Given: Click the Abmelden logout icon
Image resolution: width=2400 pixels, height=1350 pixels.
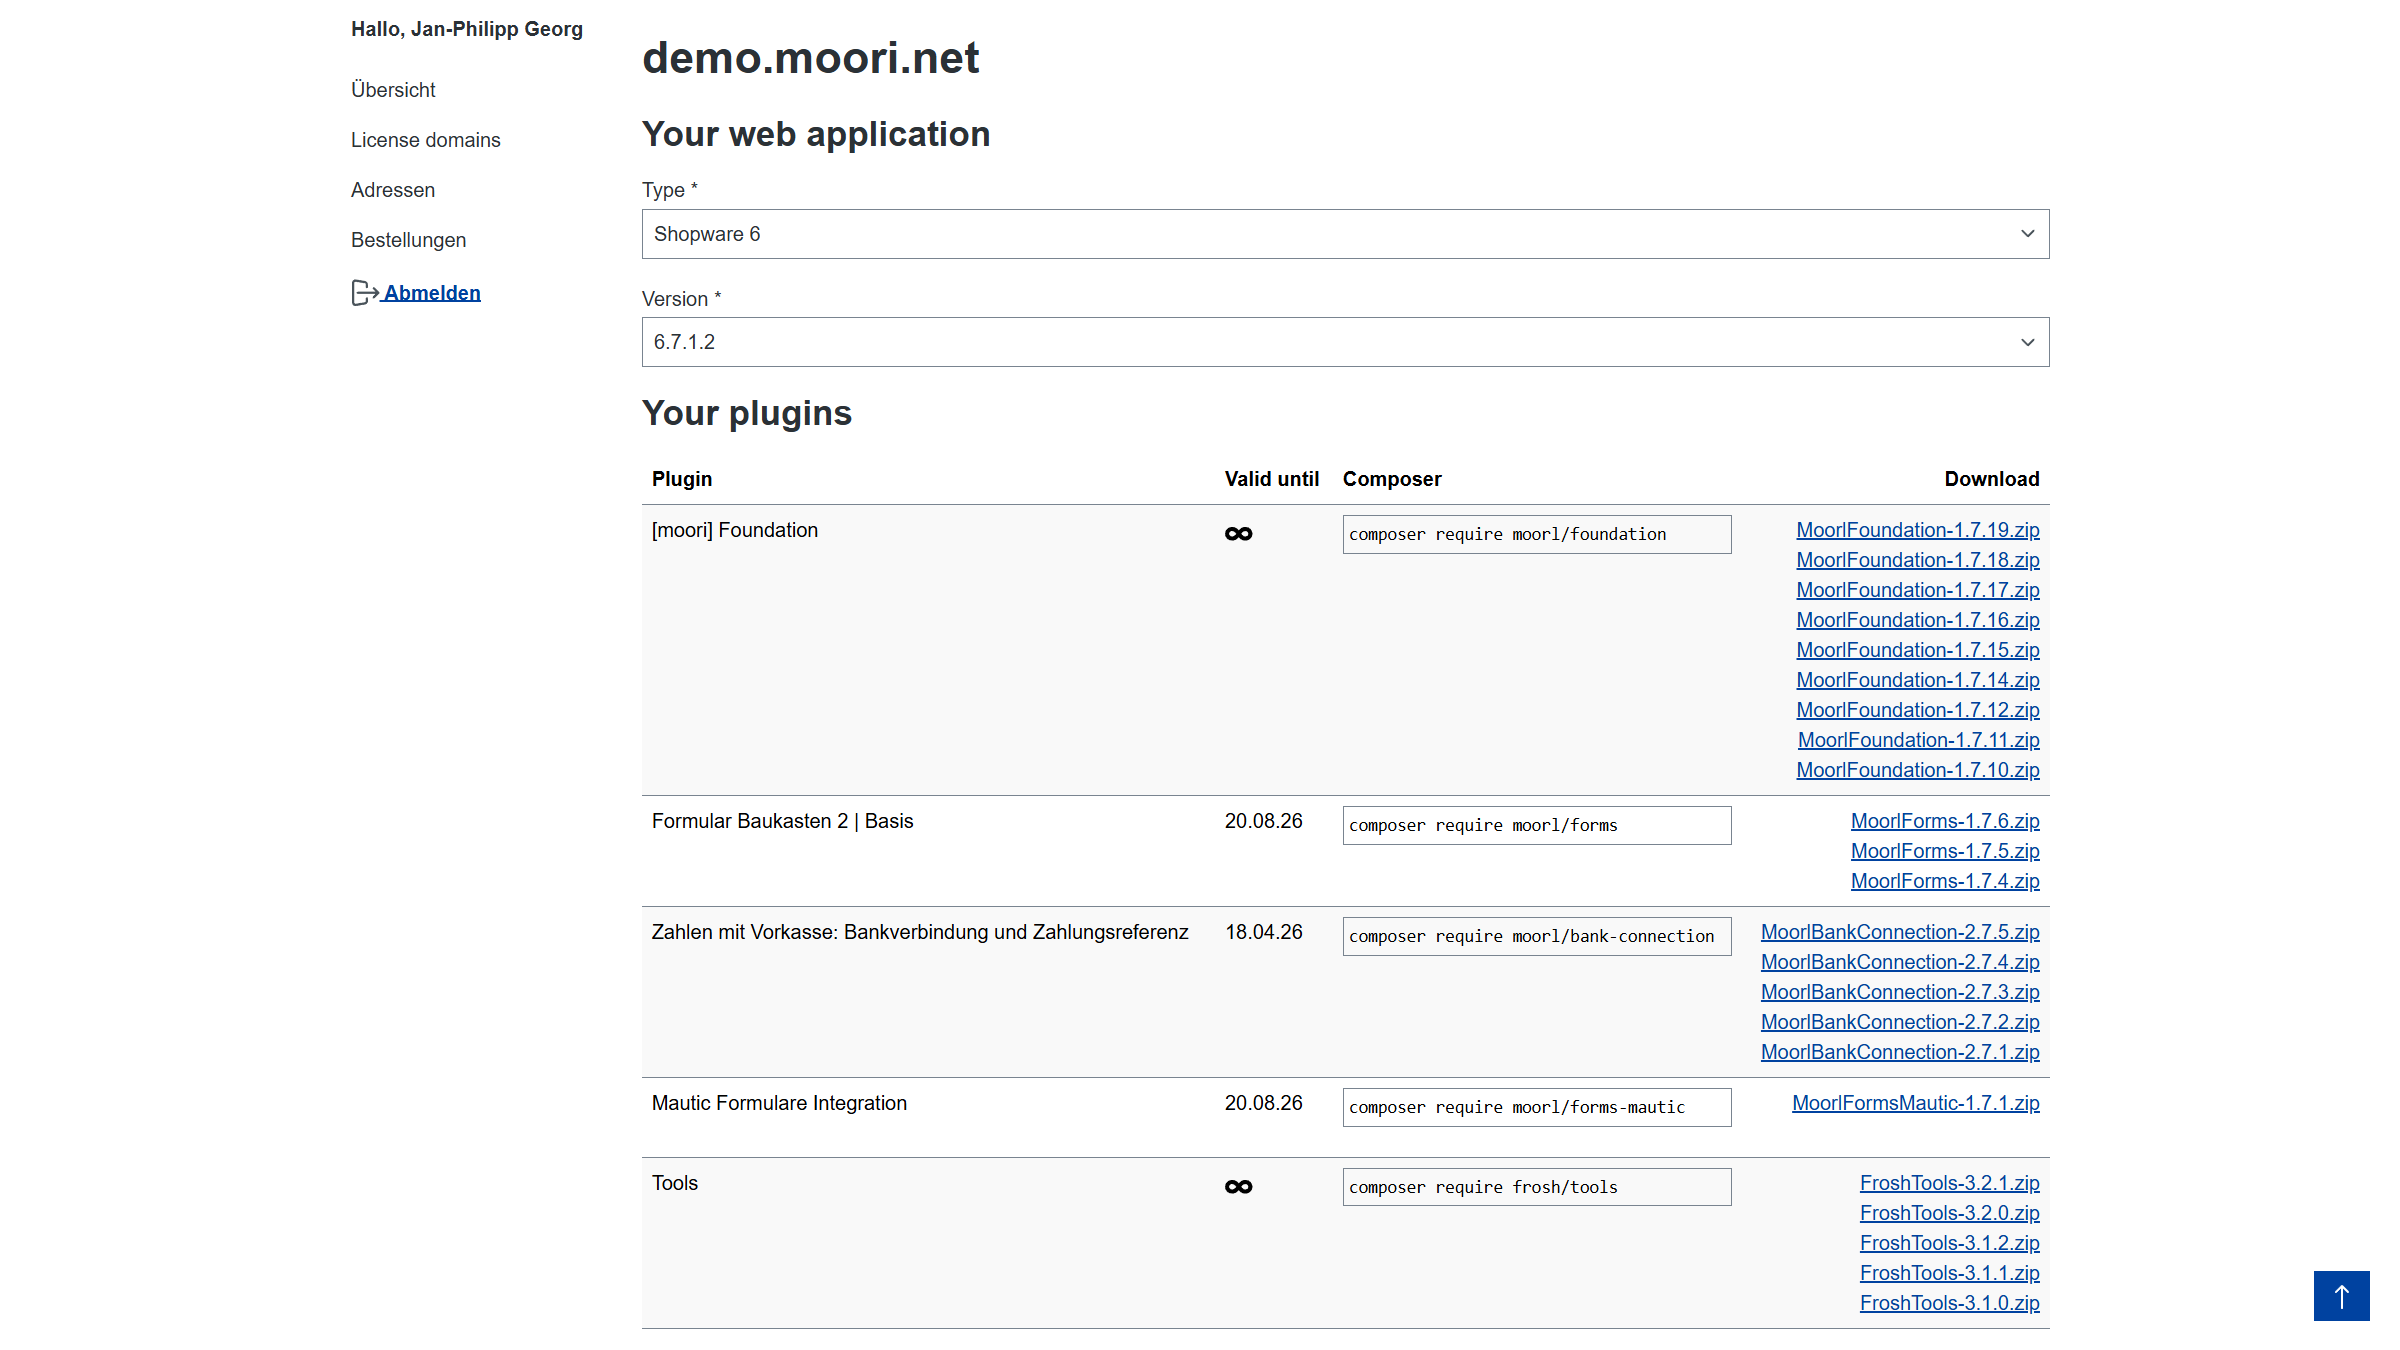Looking at the screenshot, I should (365, 293).
